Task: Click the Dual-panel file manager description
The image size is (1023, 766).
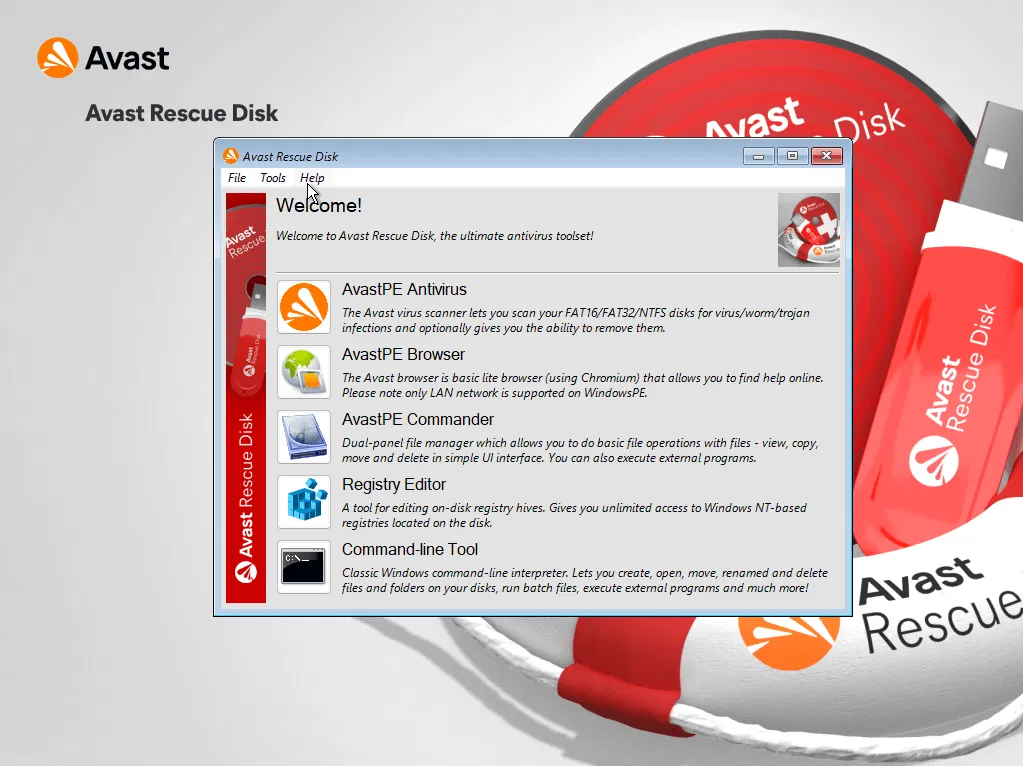Action: pos(580,450)
